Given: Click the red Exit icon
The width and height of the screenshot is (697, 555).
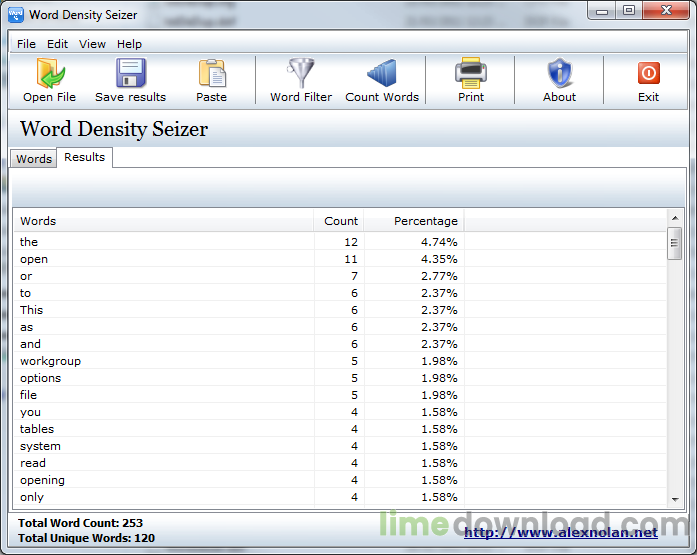Looking at the screenshot, I should tap(648, 75).
